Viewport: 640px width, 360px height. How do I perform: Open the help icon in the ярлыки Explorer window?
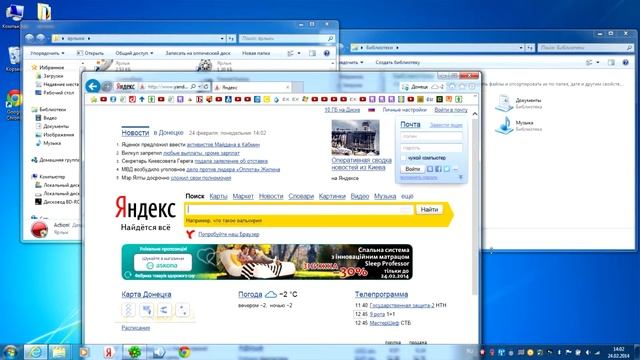(x=327, y=53)
